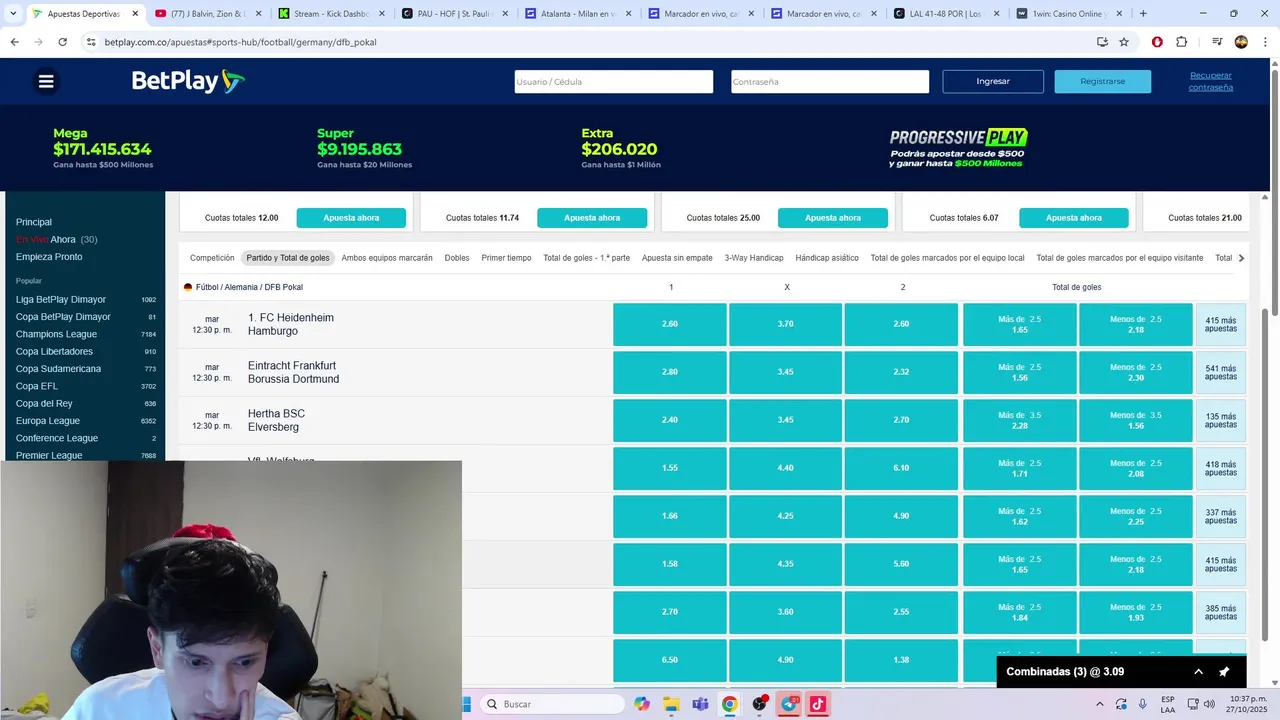Viewport: 1280px width, 720px height.
Task: Open the media control icon in Chrome toolbar
Action: click(x=1217, y=42)
